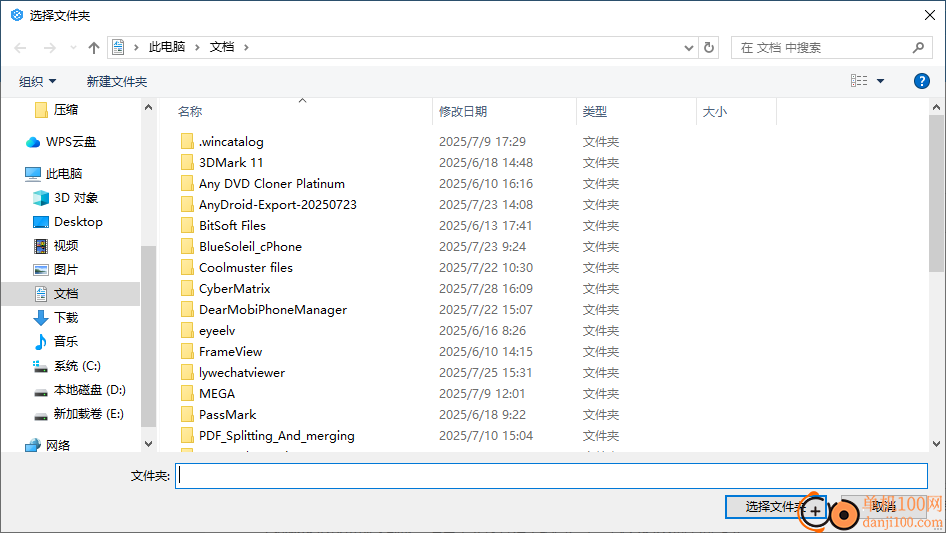Click 此电脑 in the address breadcrumb
The height and width of the screenshot is (533, 946).
coord(167,47)
